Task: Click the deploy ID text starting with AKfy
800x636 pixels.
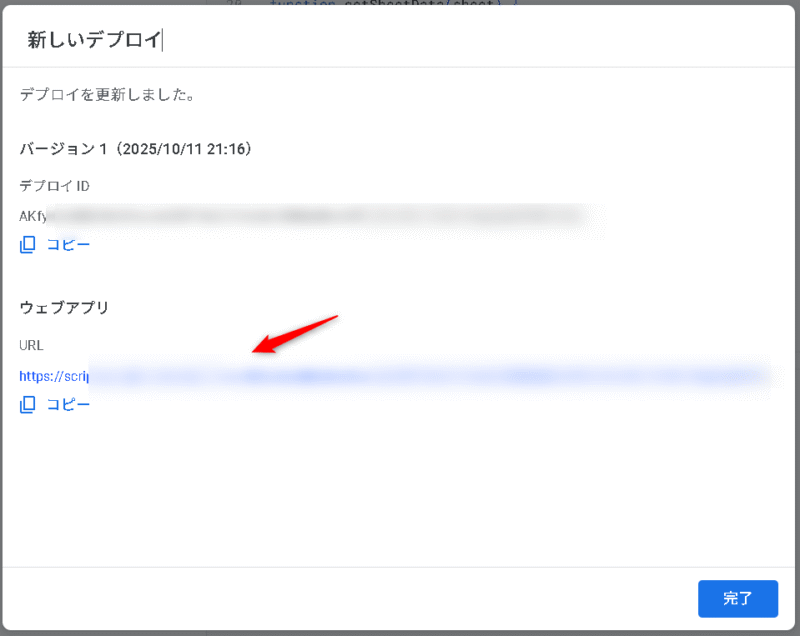Action: coord(33,215)
